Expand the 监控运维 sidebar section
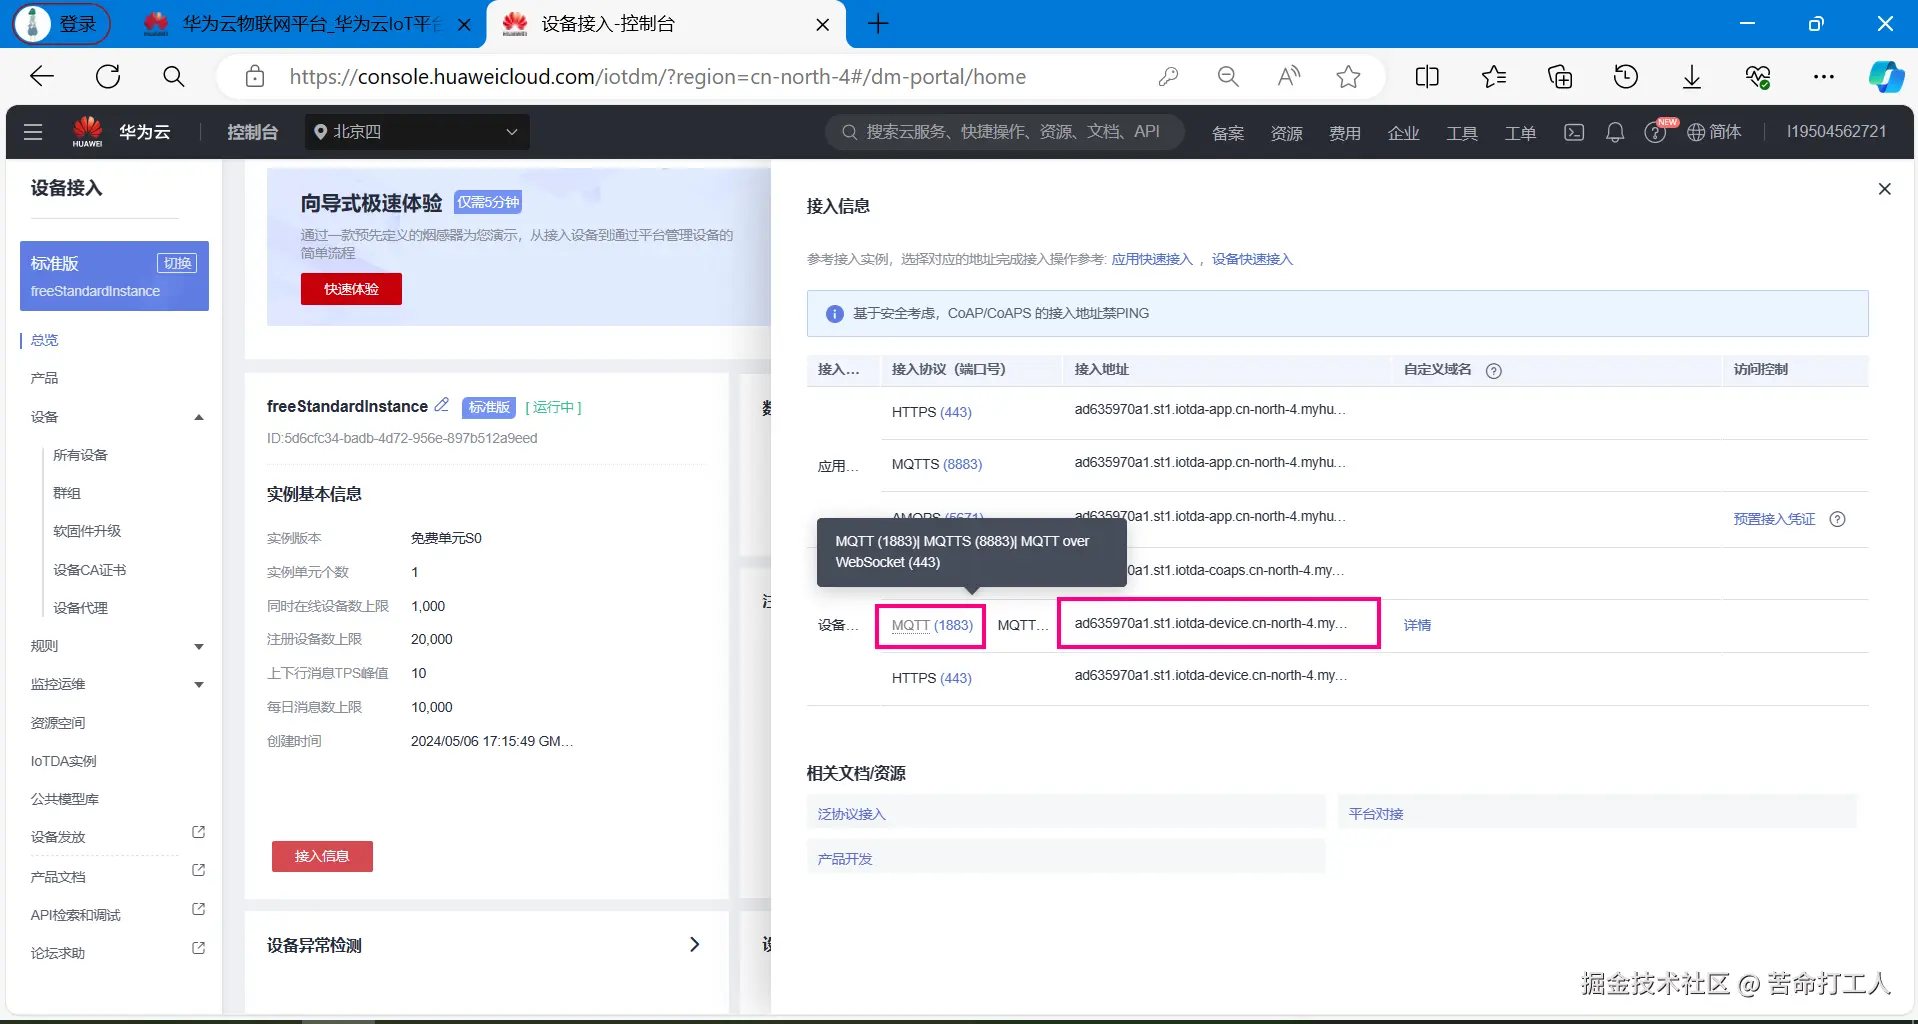 coord(199,685)
